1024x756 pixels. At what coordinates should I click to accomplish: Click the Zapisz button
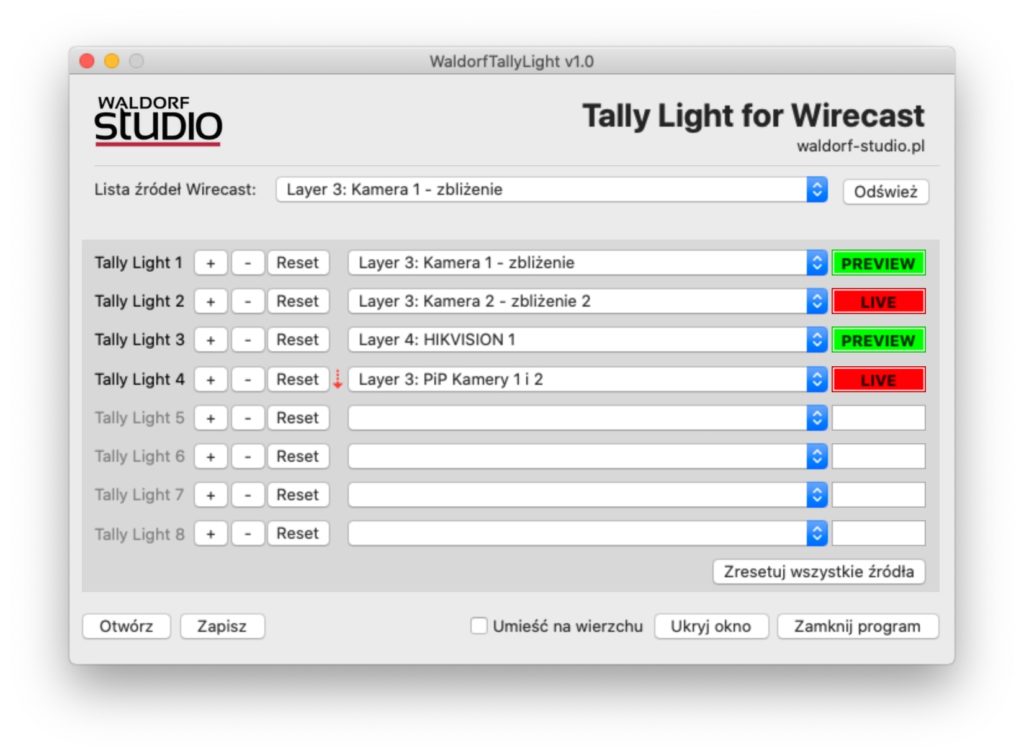pyautogui.click(x=222, y=626)
